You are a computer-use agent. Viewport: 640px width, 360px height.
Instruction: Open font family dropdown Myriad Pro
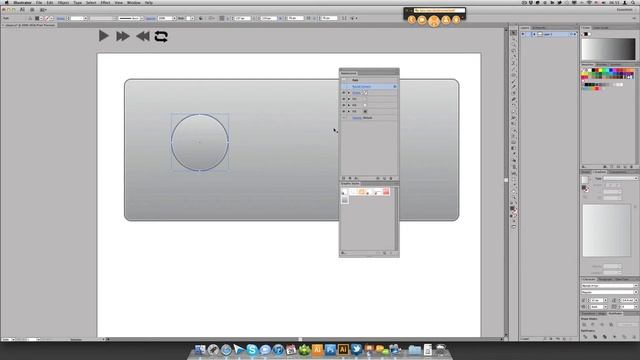coord(609,286)
